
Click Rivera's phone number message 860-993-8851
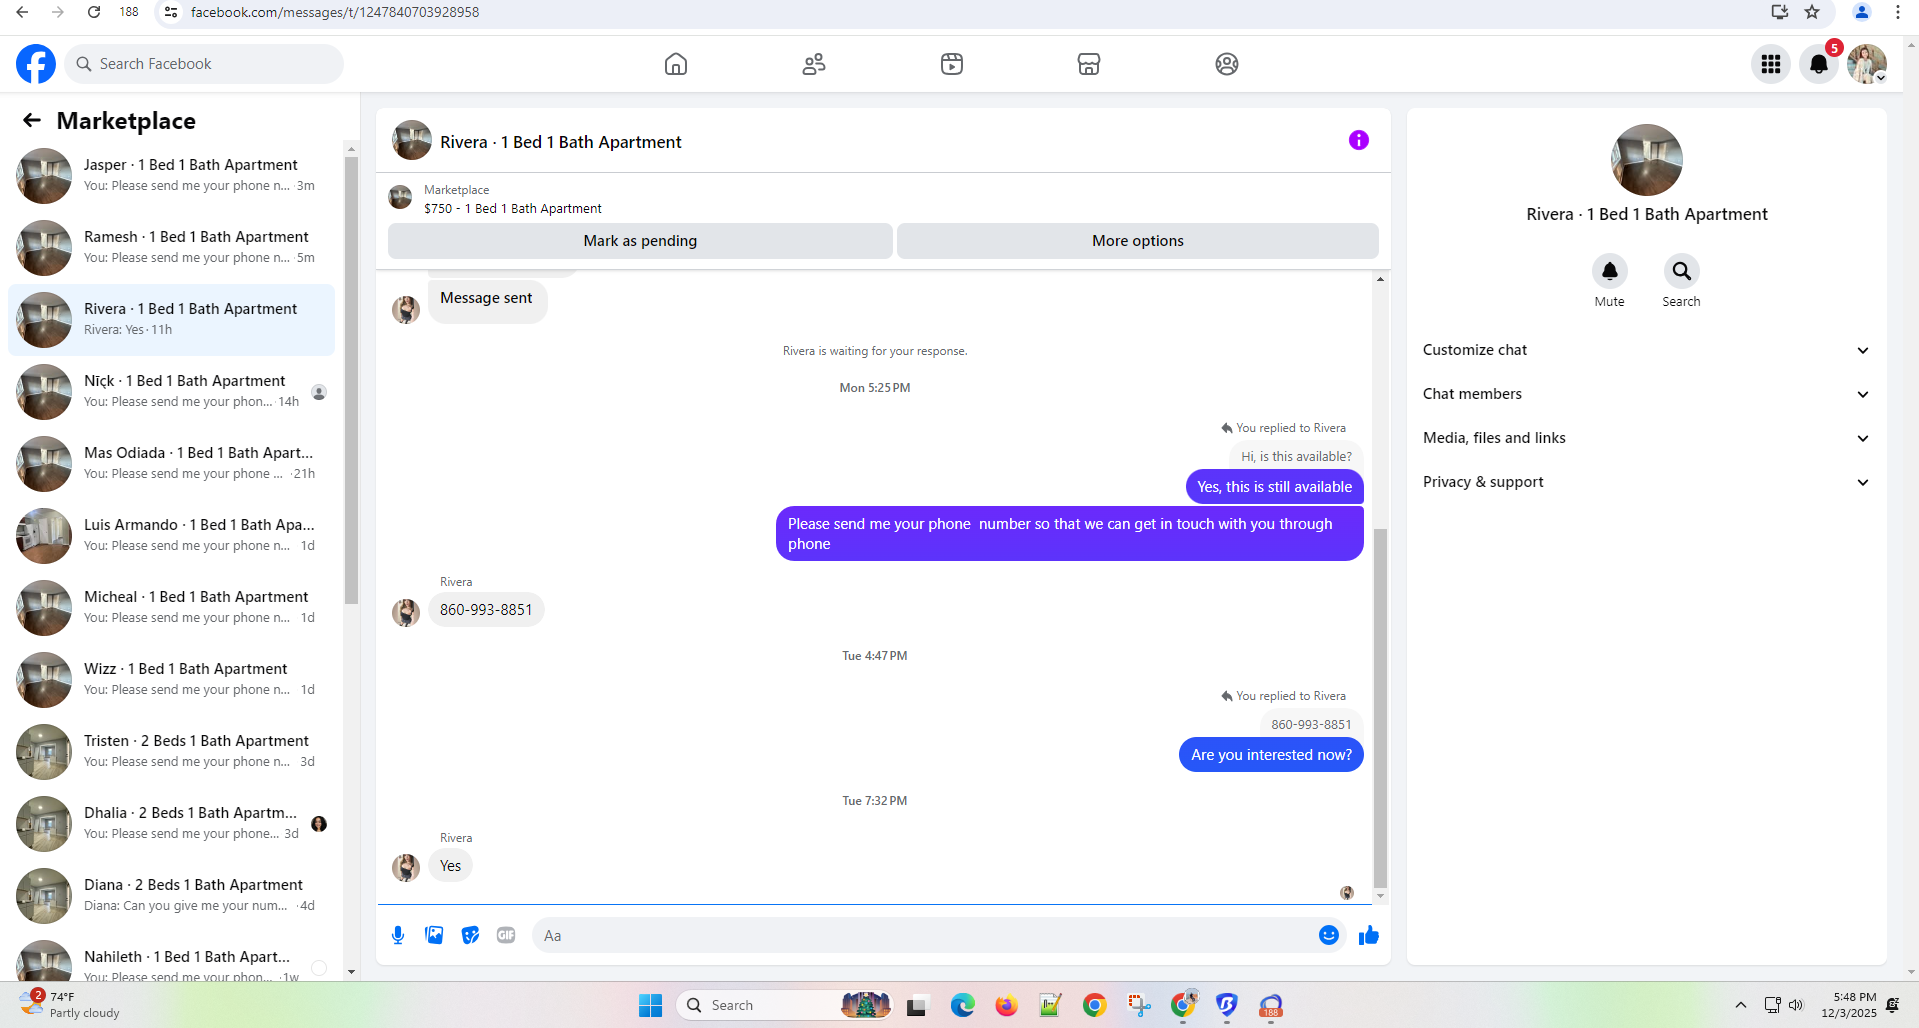click(x=486, y=610)
